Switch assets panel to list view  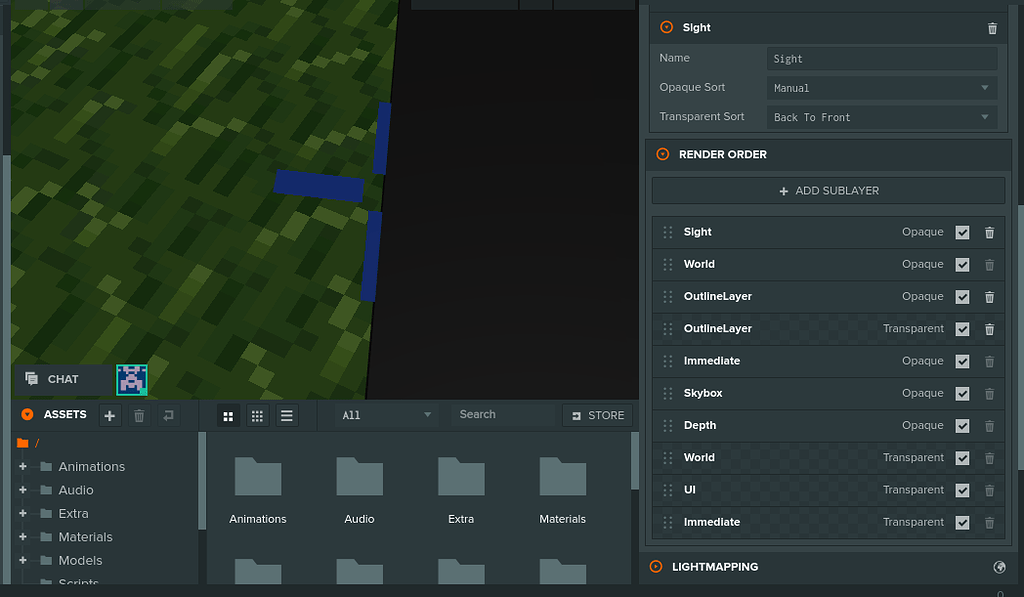pyautogui.click(x=286, y=415)
